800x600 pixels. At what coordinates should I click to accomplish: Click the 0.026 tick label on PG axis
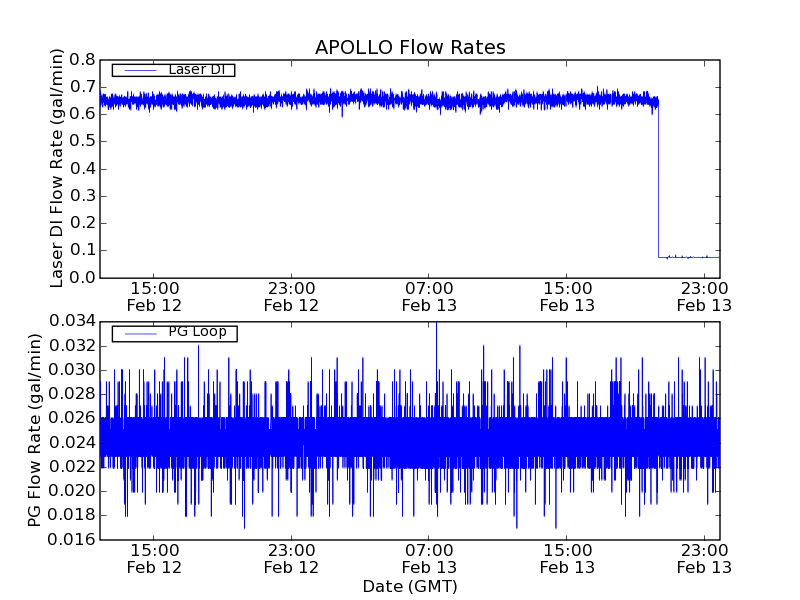(72, 418)
